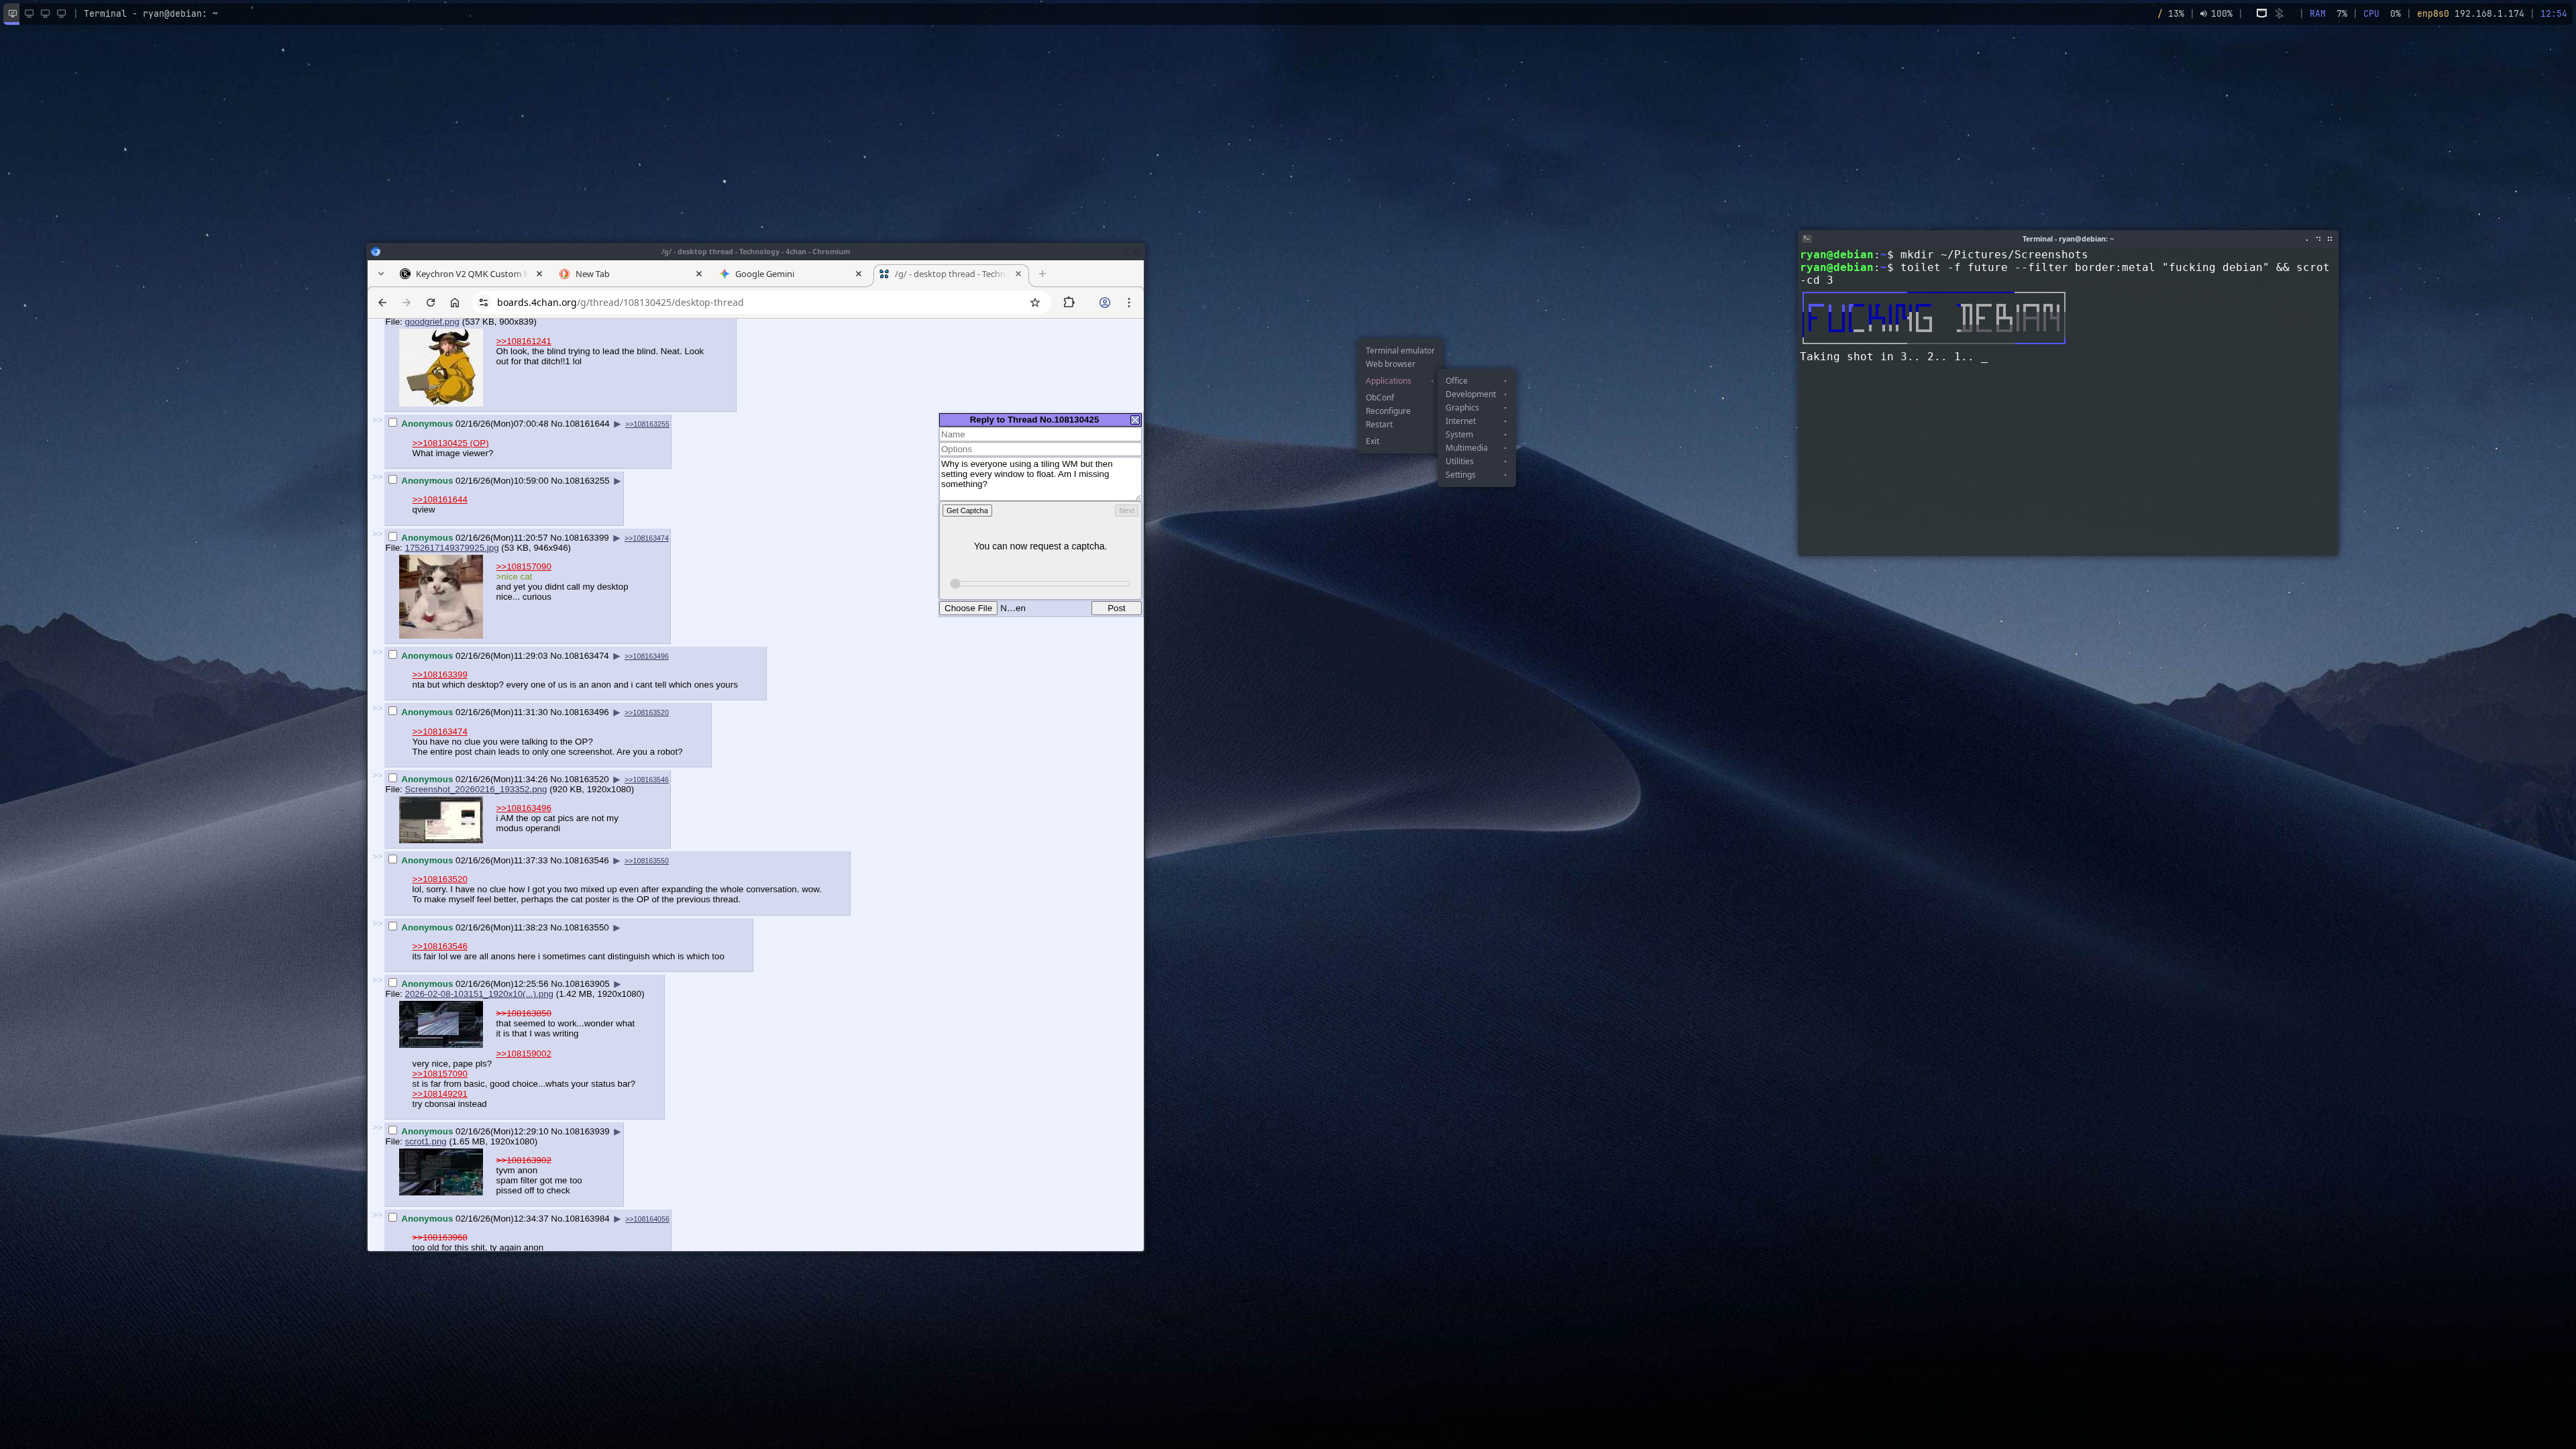Open the scrot1.png file link

tap(425, 1142)
